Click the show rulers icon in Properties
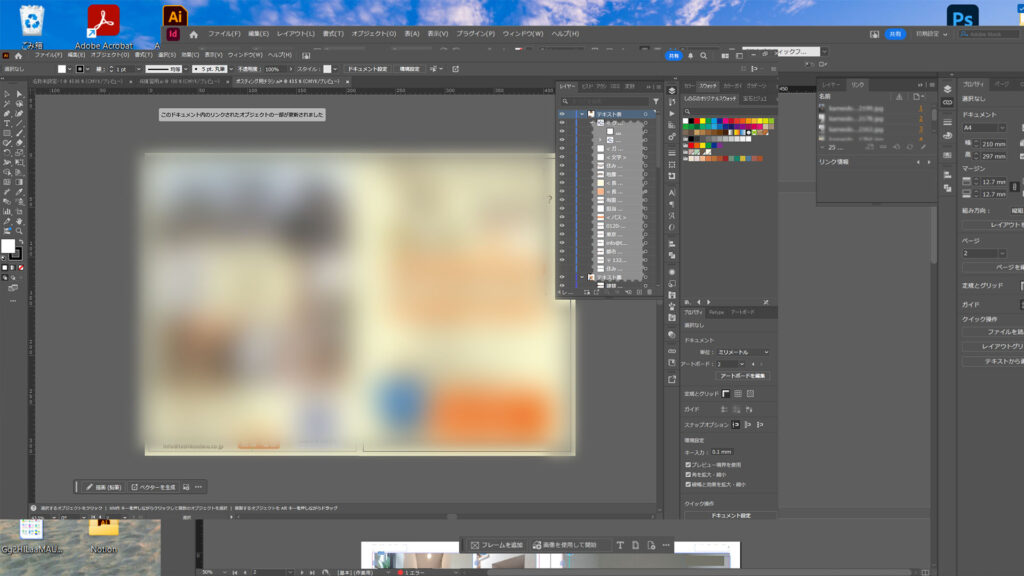This screenshot has width=1024, height=576. pos(726,394)
